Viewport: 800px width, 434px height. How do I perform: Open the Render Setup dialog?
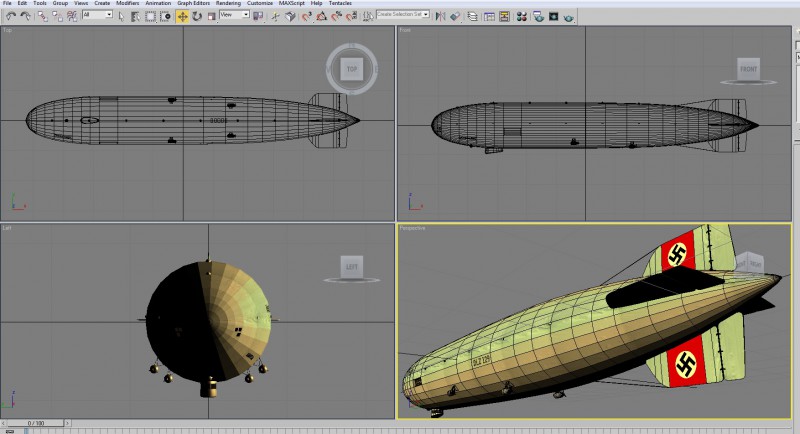click(x=538, y=16)
